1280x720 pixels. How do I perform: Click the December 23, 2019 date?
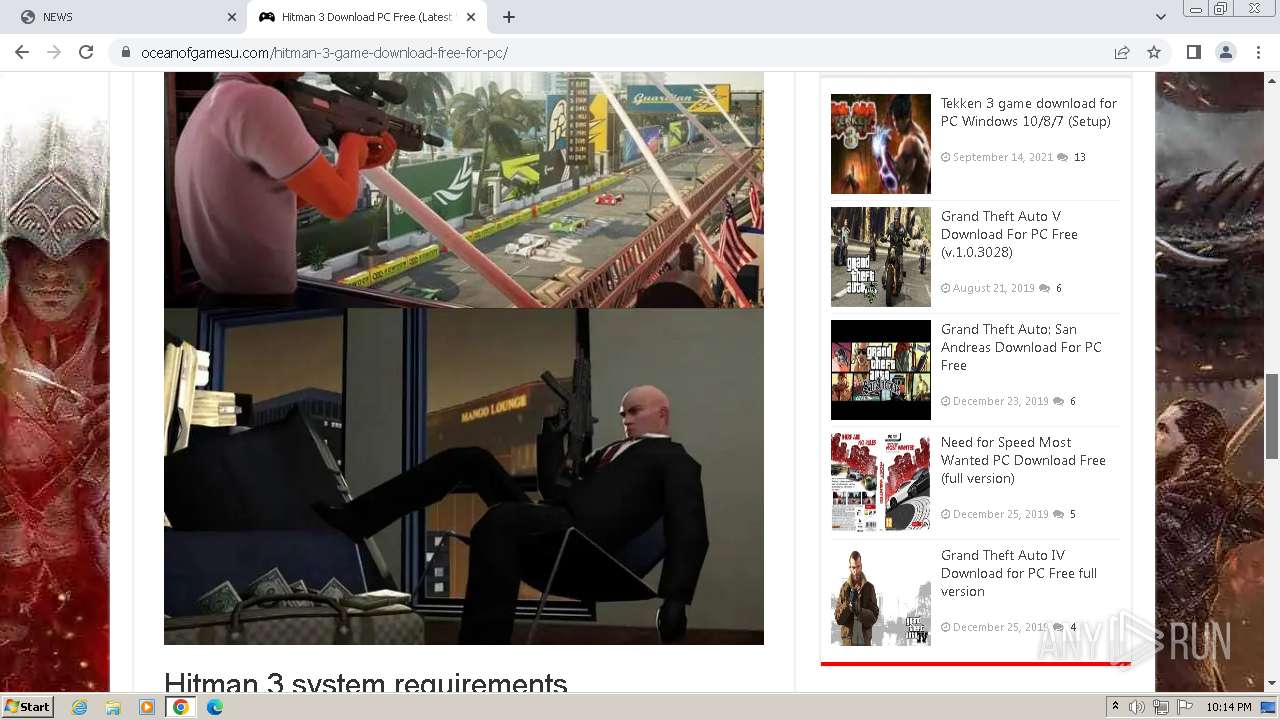[x=1001, y=401]
